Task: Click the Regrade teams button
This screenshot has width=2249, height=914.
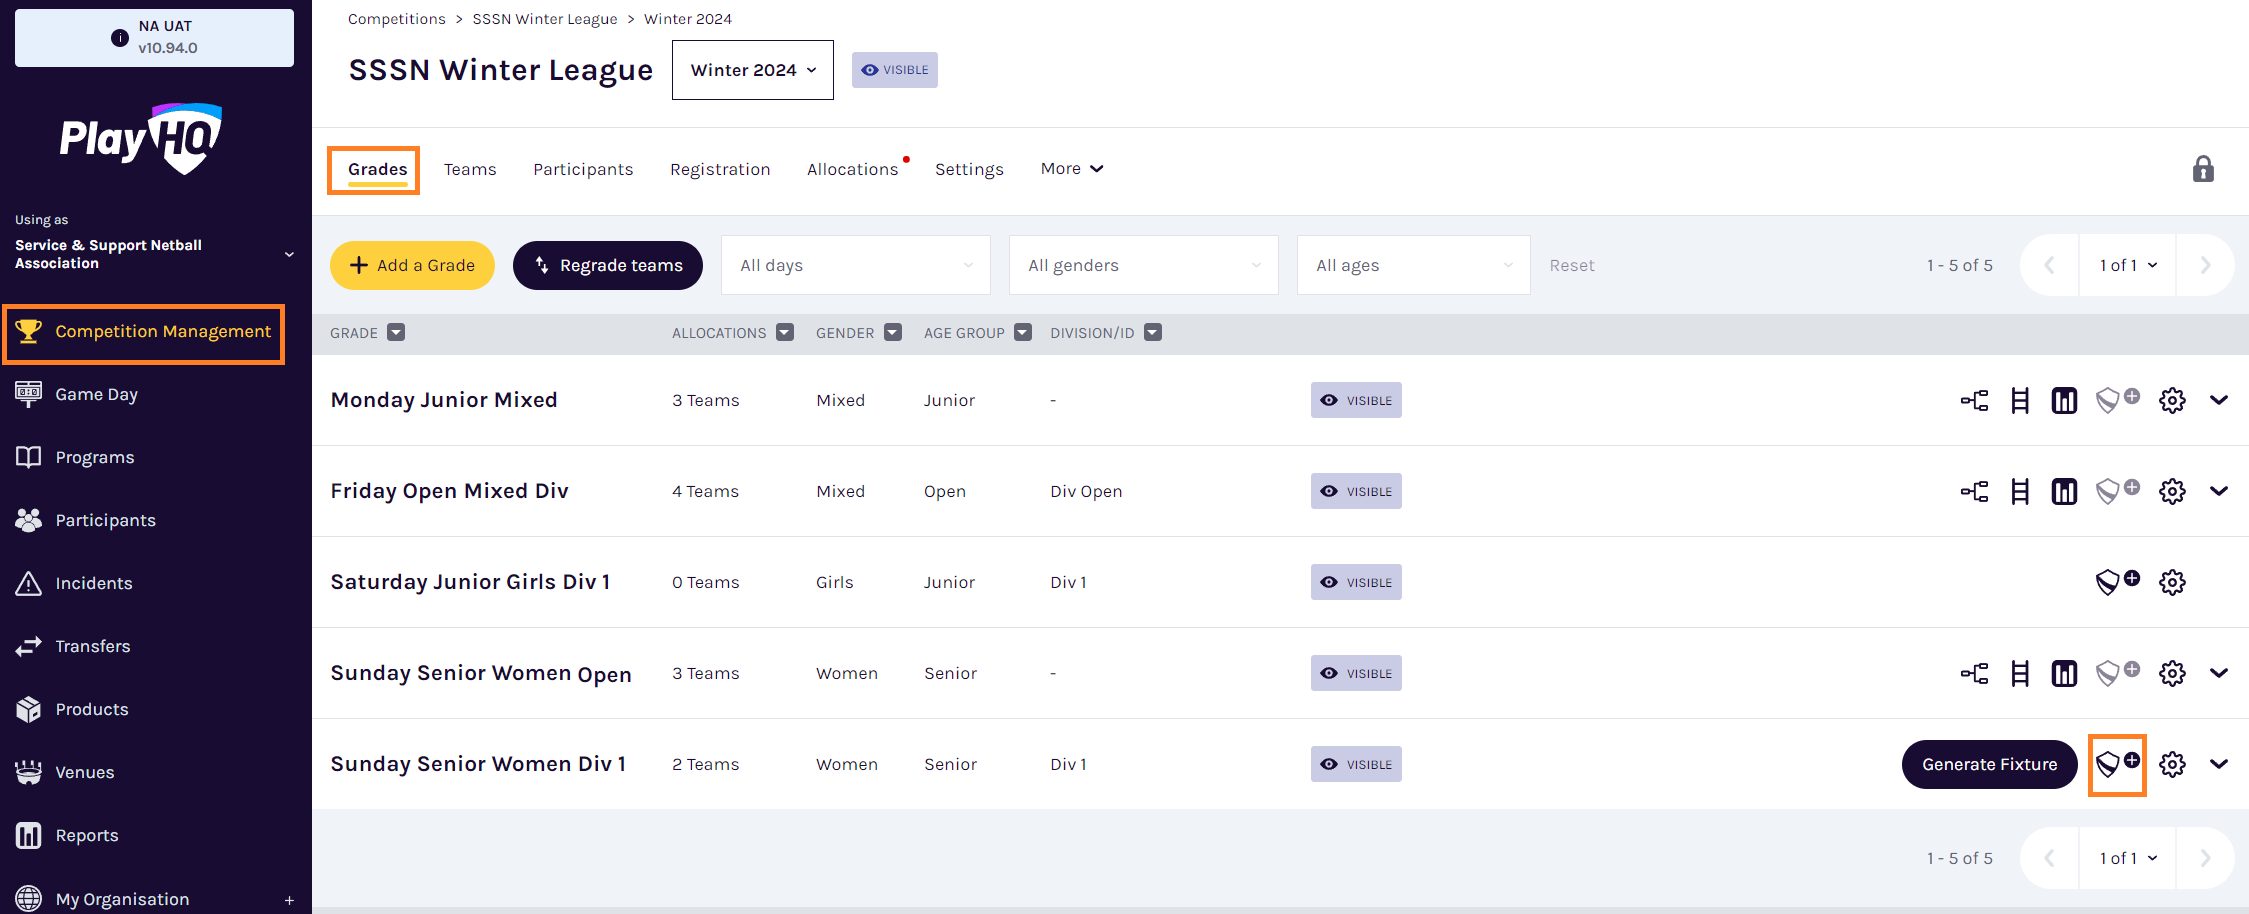Action: pos(608,265)
